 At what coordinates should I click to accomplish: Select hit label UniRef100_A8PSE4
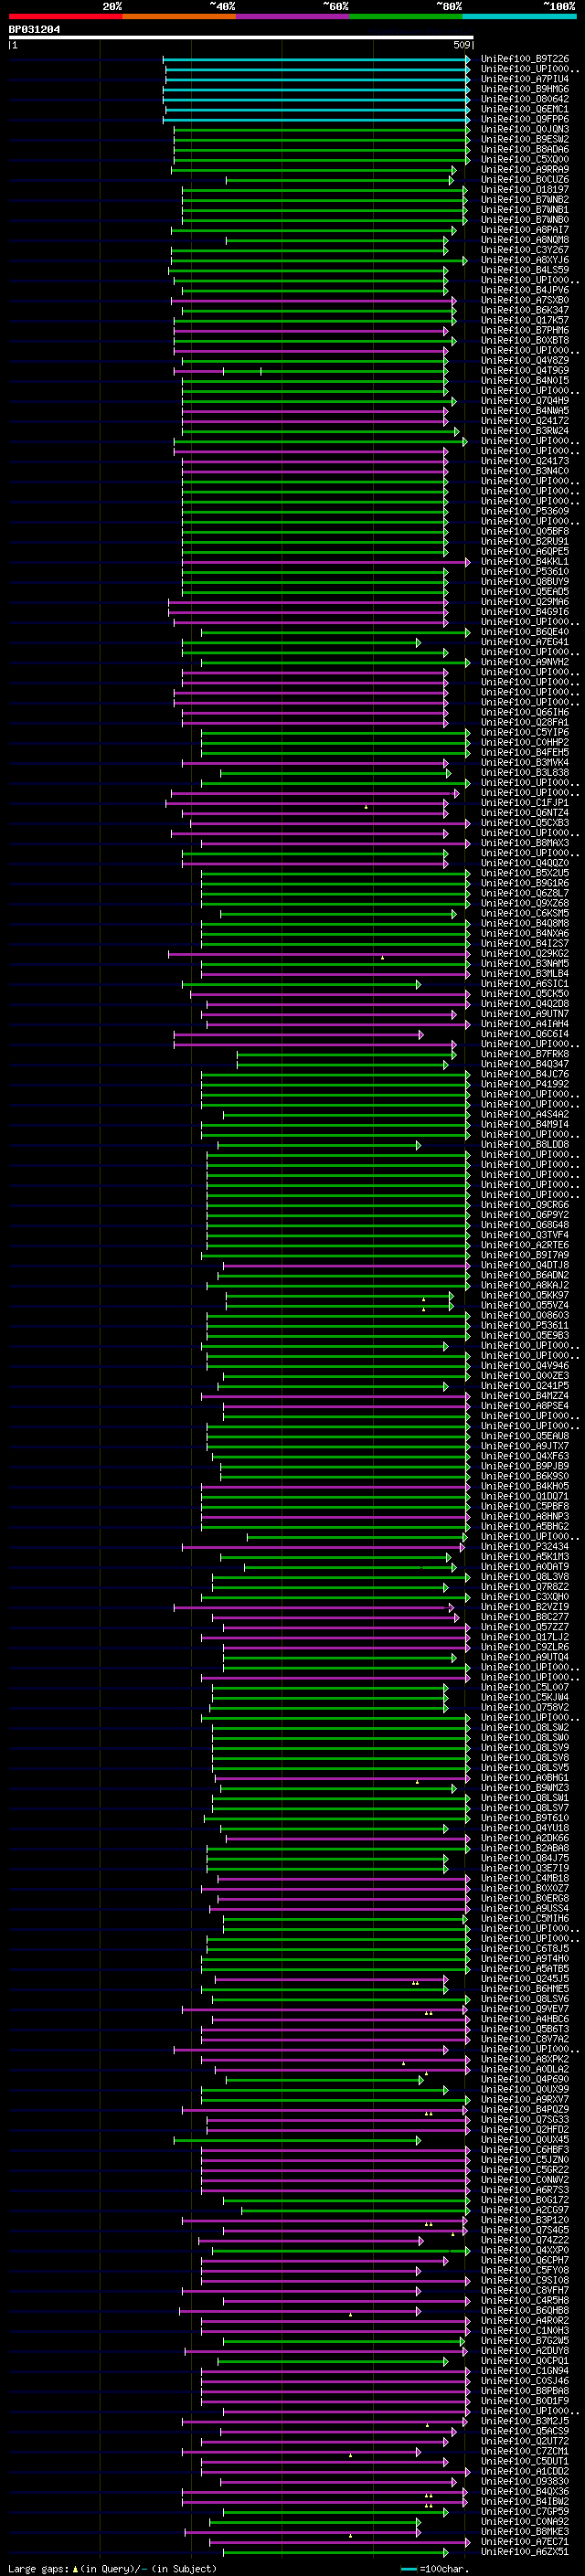[x=525, y=1406]
